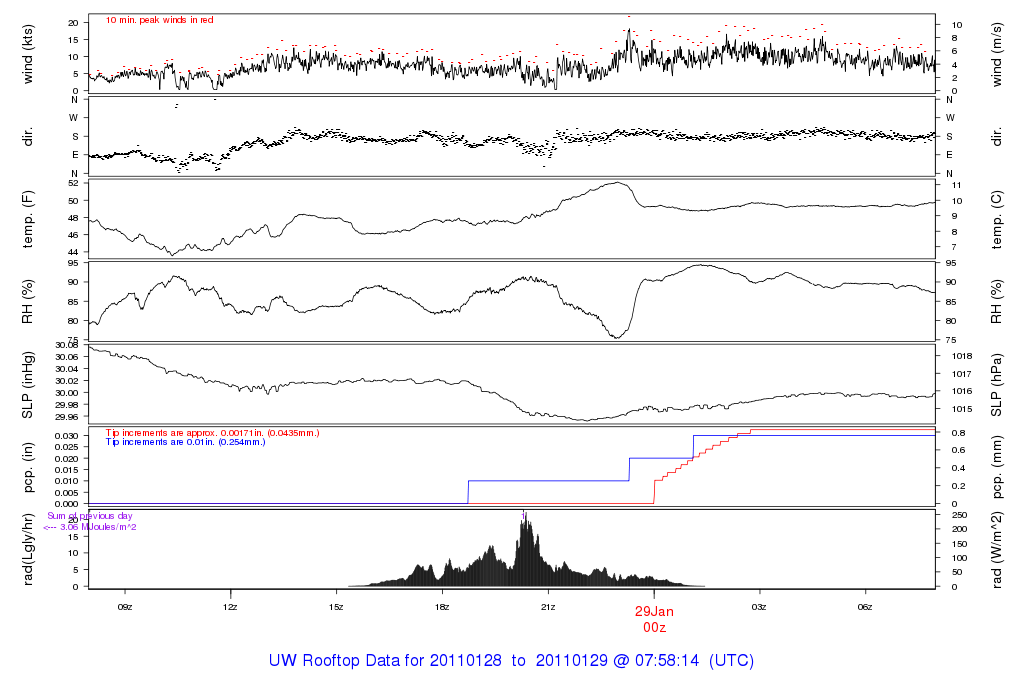Click the 'UW Rooftop Data' title caption

tap(511, 660)
